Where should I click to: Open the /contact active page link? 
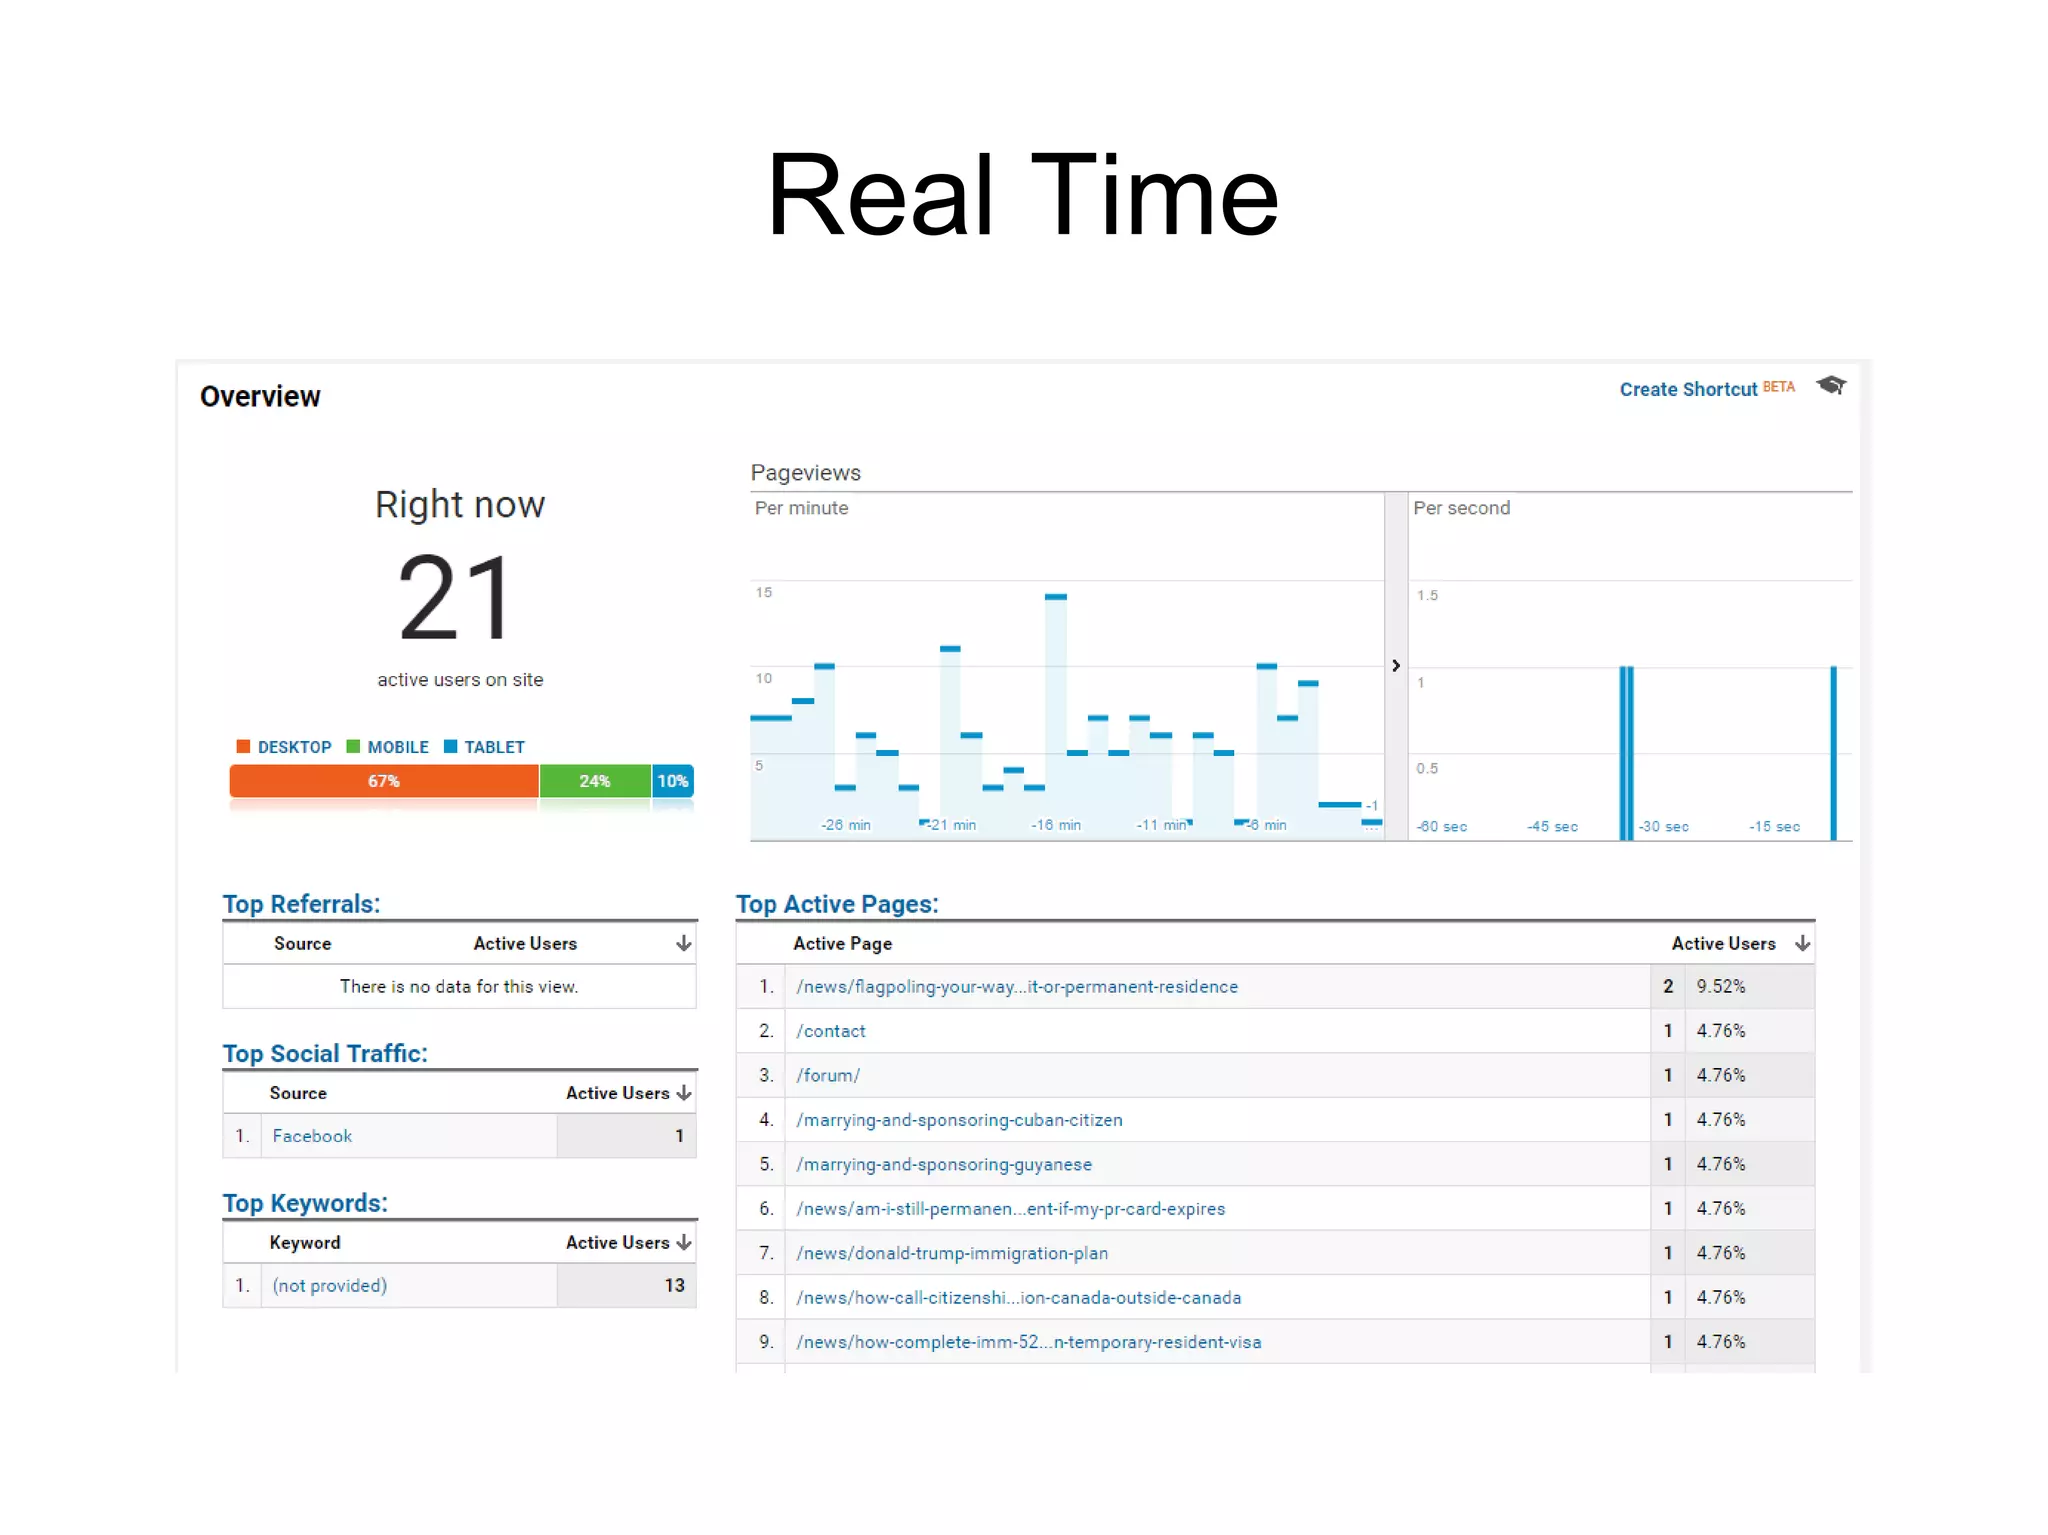[831, 1031]
